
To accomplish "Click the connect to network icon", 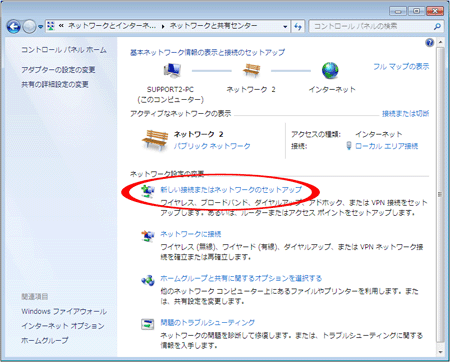I will (x=148, y=236).
